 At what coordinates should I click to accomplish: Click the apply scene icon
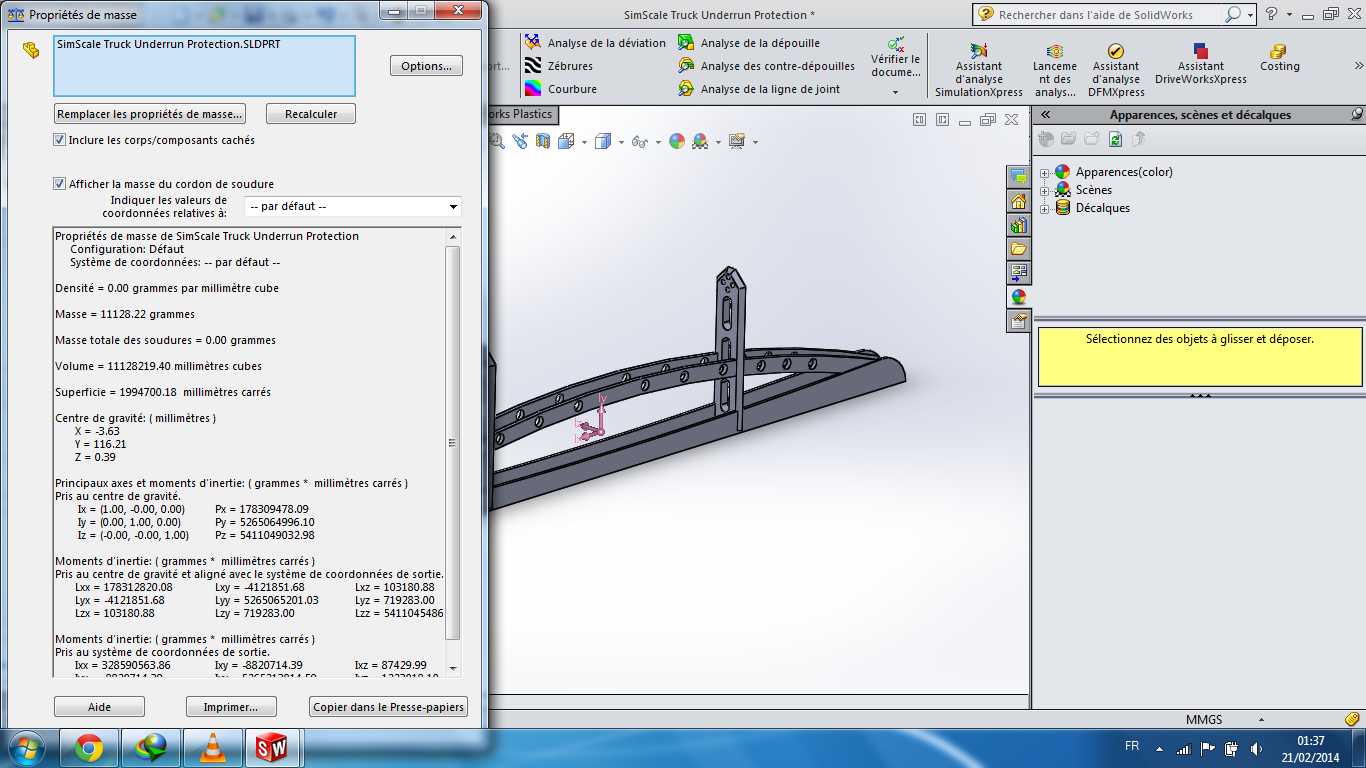click(x=700, y=142)
